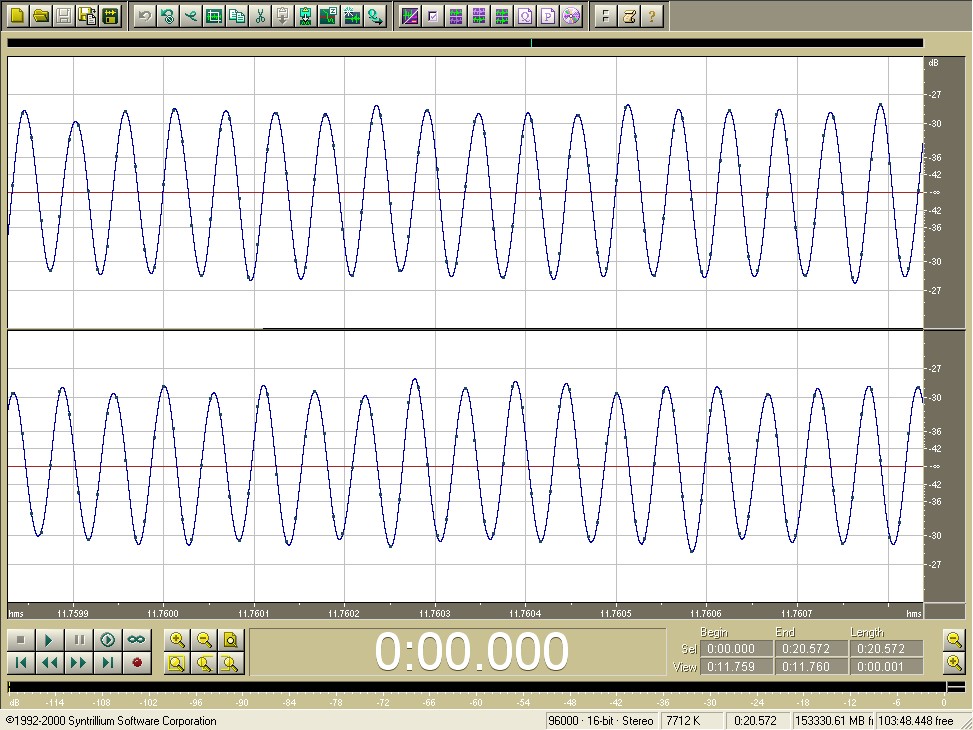Click the circled Play-to-end button
This screenshot has height=730, width=973.
(107, 639)
